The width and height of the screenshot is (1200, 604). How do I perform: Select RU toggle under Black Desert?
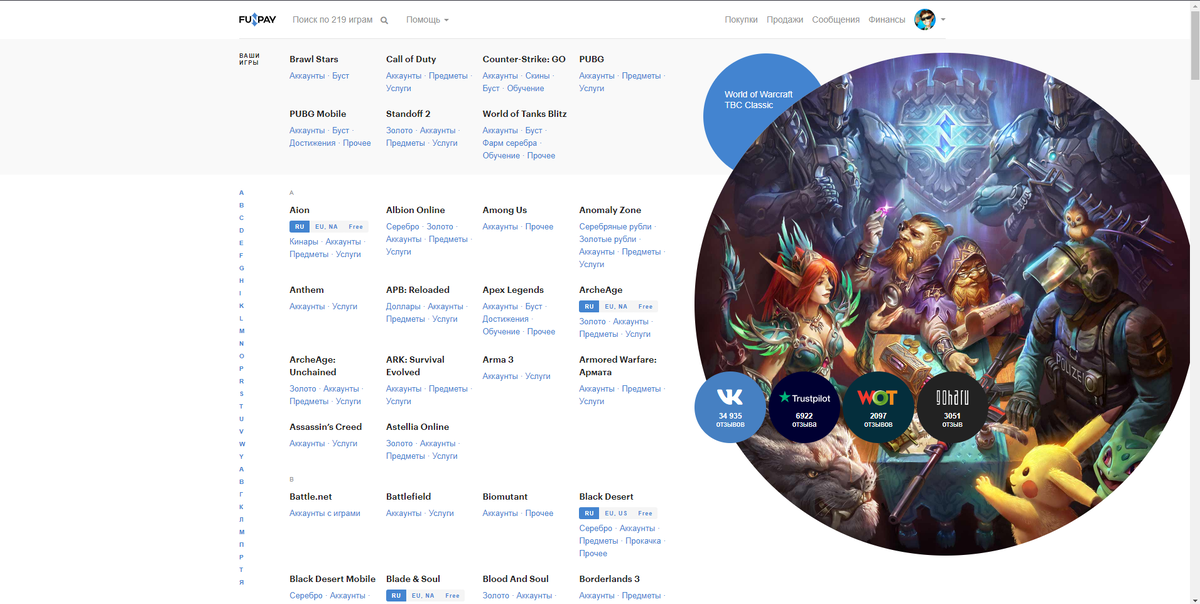coord(590,514)
